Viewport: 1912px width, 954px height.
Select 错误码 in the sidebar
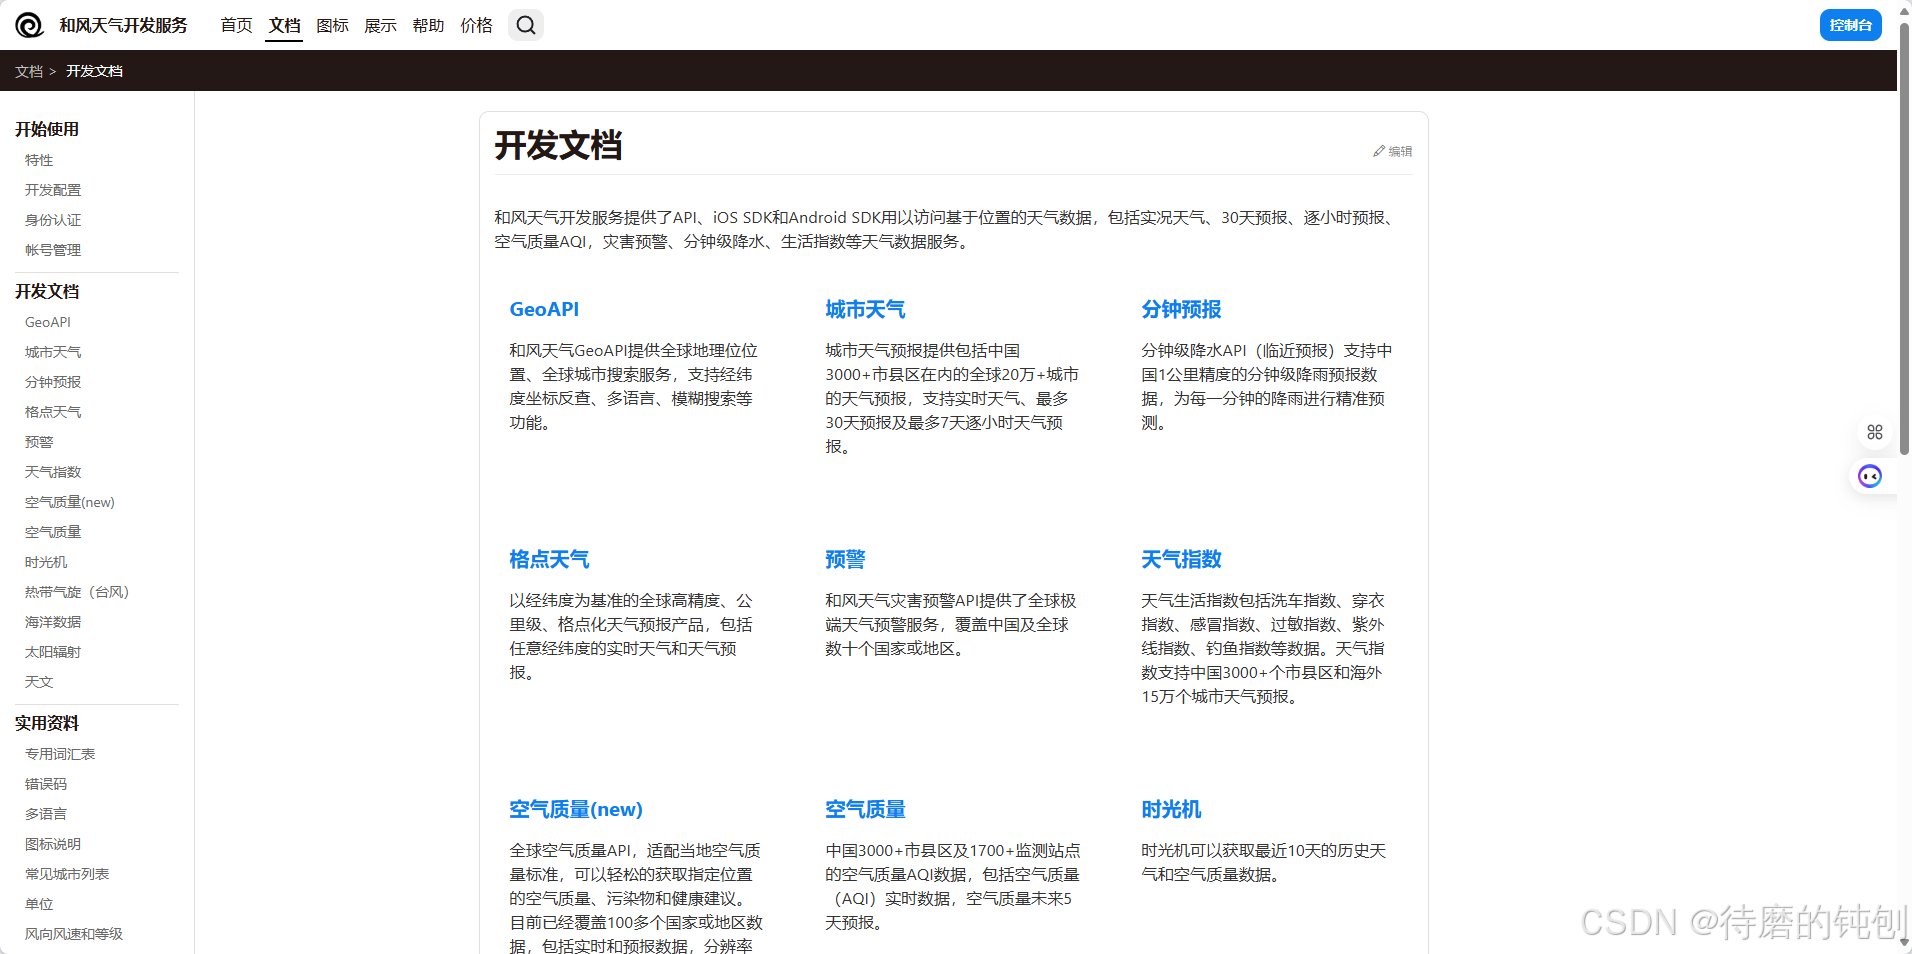(x=46, y=784)
